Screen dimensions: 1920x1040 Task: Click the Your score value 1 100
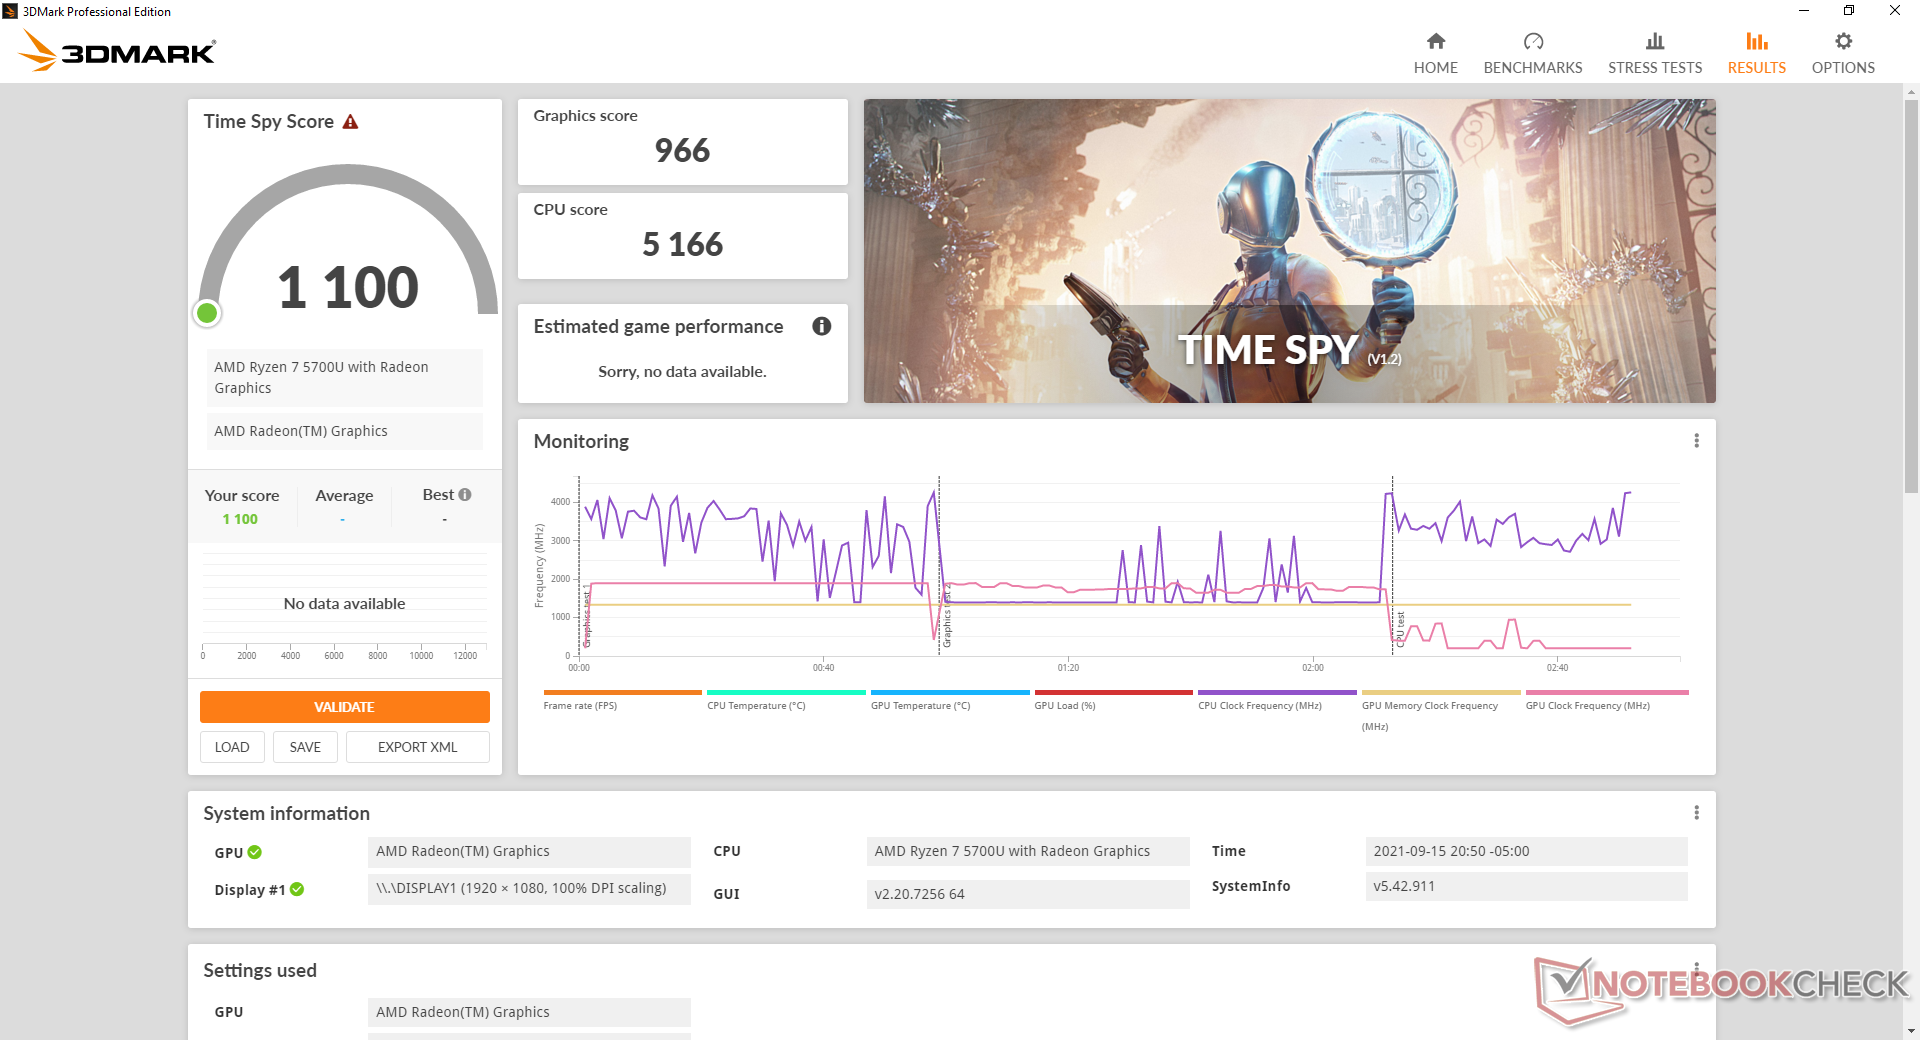point(240,519)
